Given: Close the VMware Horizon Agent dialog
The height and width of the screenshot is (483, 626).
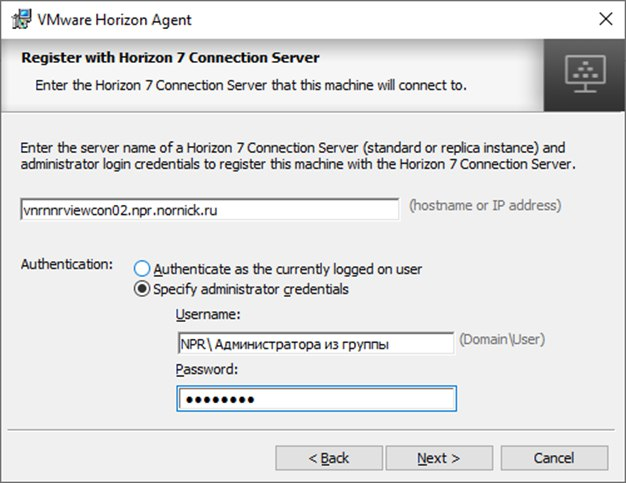Looking at the screenshot, I should [x=604, y=19].
